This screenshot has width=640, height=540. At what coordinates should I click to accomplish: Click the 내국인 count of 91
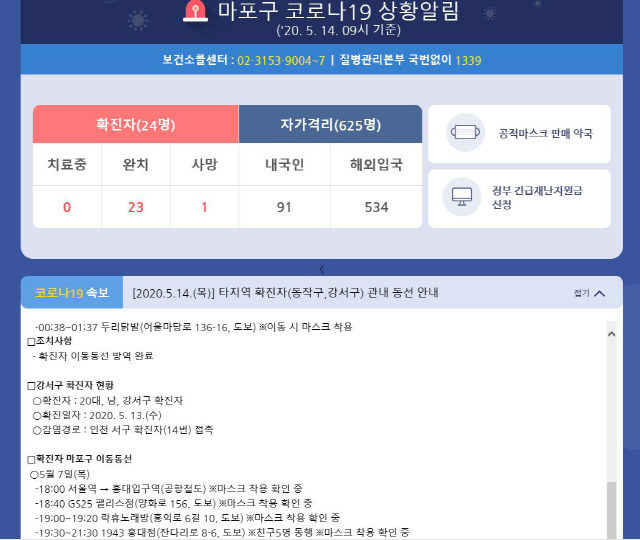(284, 207)
